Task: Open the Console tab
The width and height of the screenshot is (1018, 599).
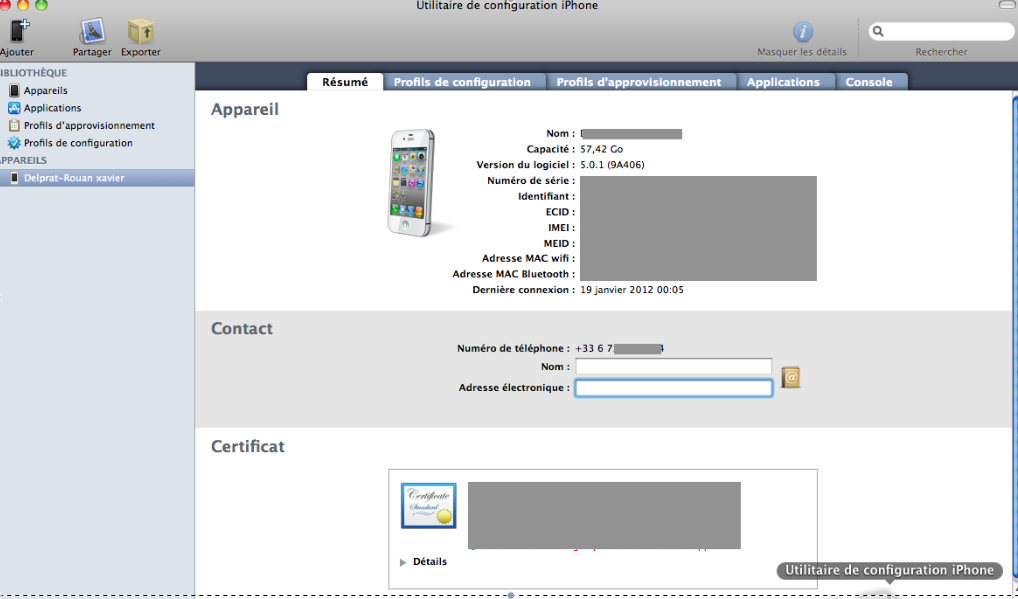Action: (x=869, y=82)
